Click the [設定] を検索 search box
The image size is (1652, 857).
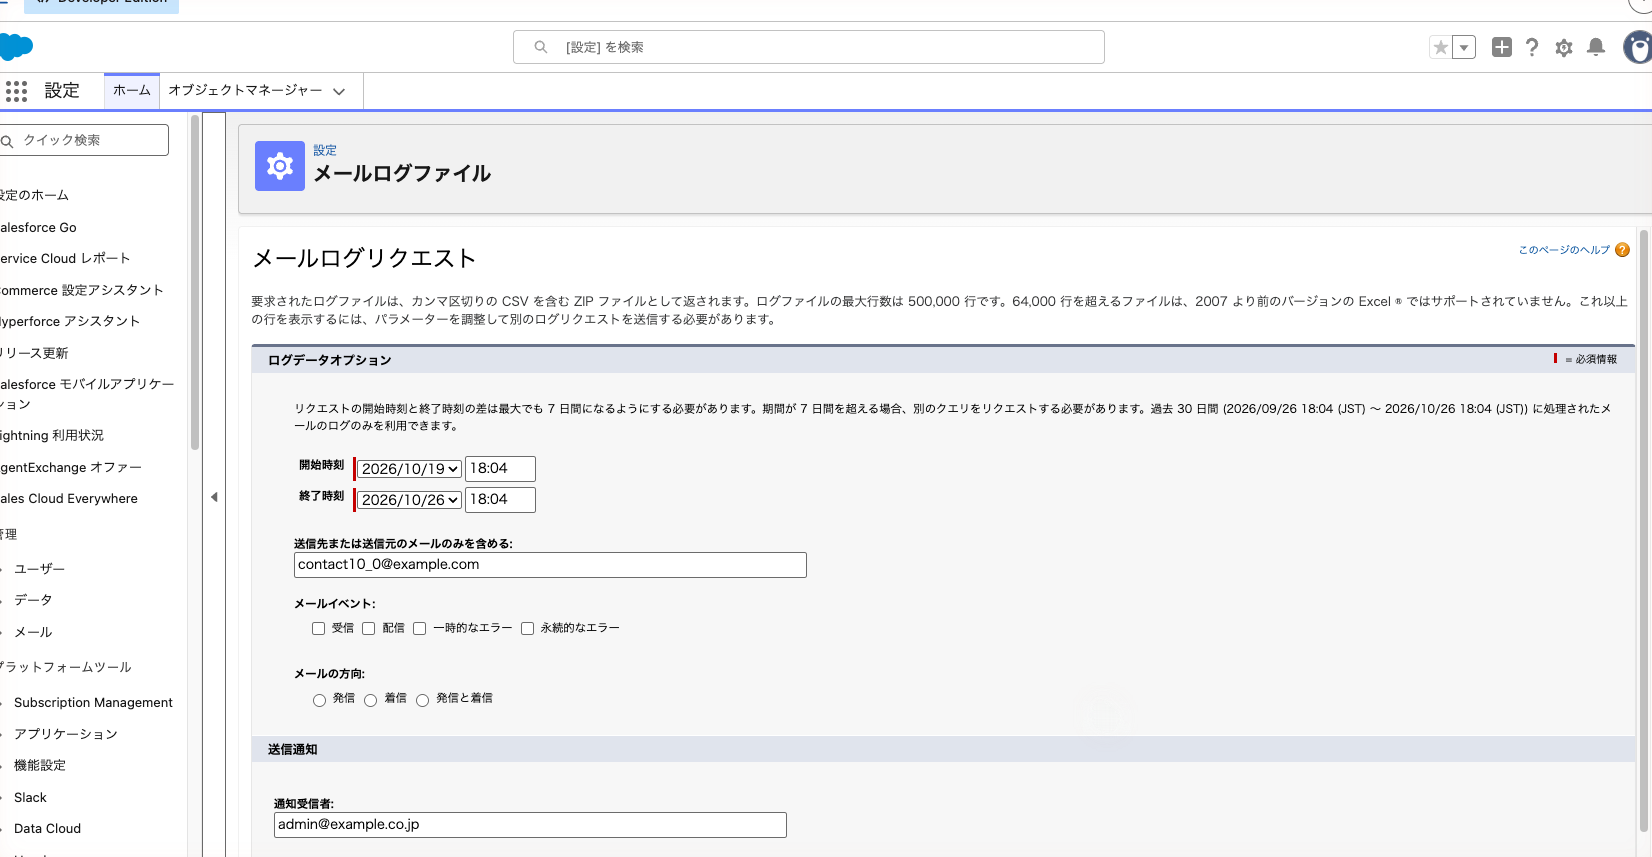pyautogui.click(x=809, y=47)
